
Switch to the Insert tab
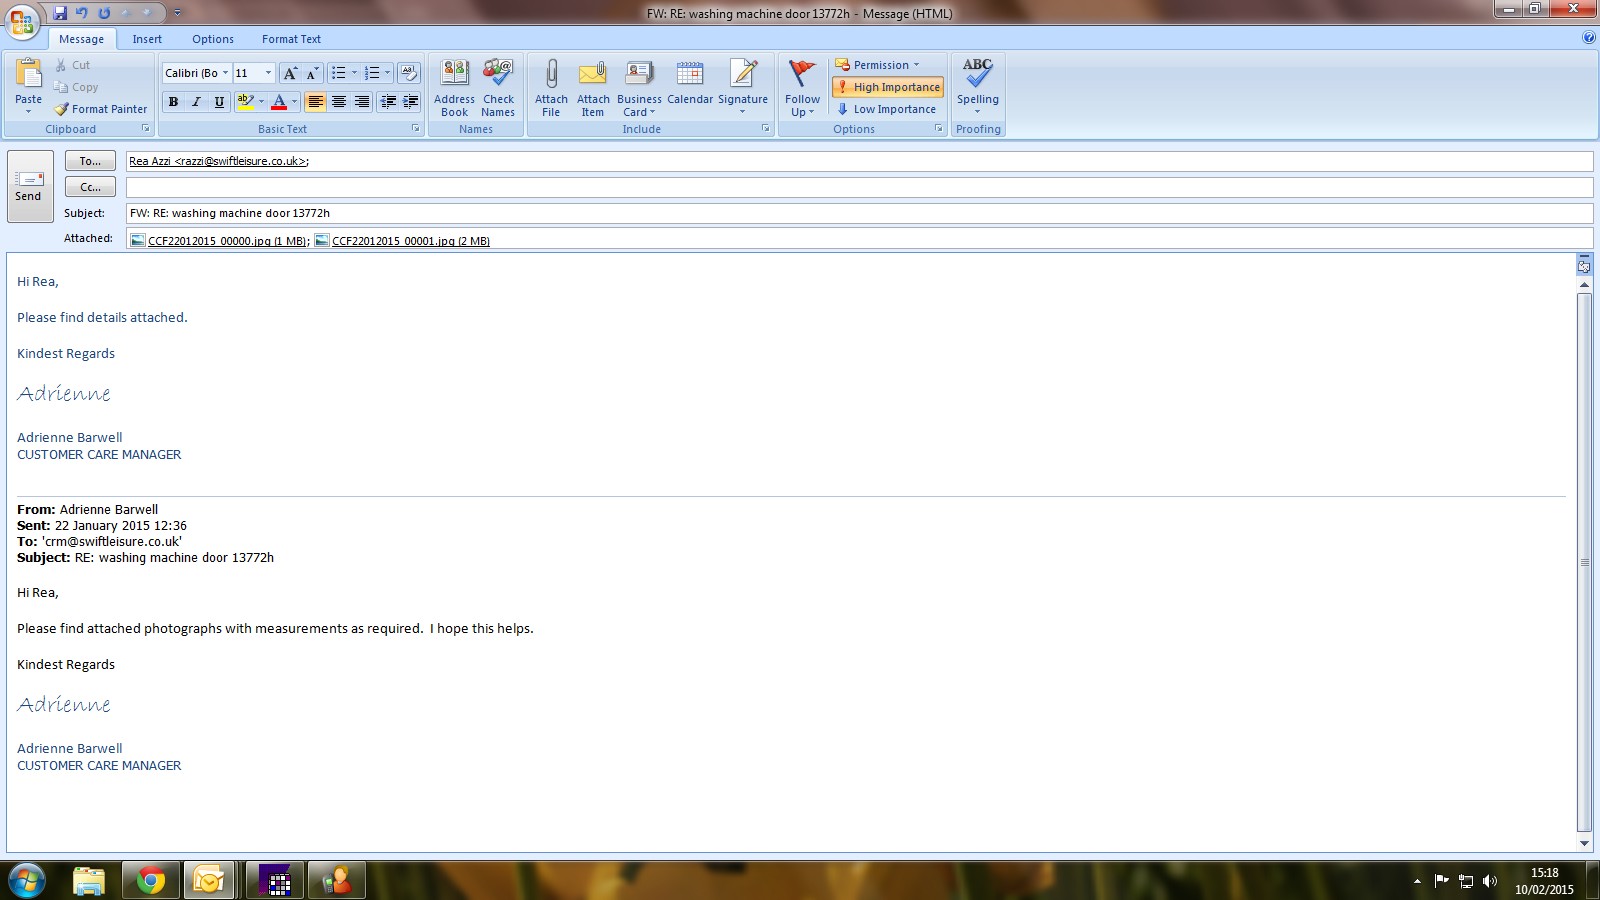point(147,39)
